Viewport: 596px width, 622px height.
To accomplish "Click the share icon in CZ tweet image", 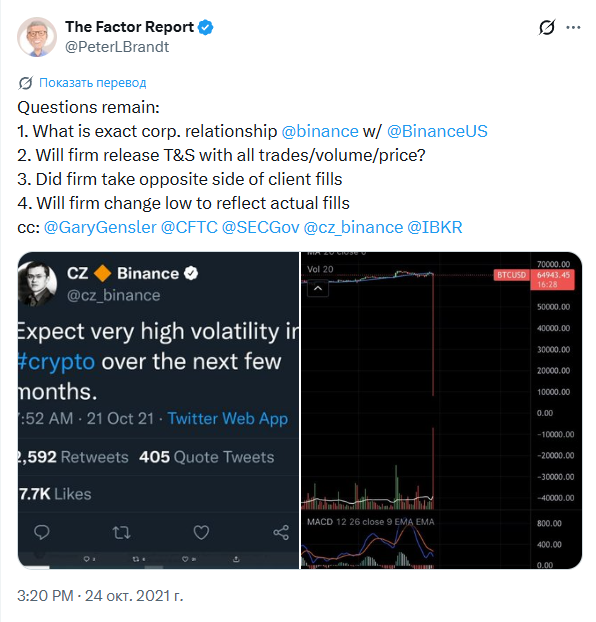I will pos(281,532).
